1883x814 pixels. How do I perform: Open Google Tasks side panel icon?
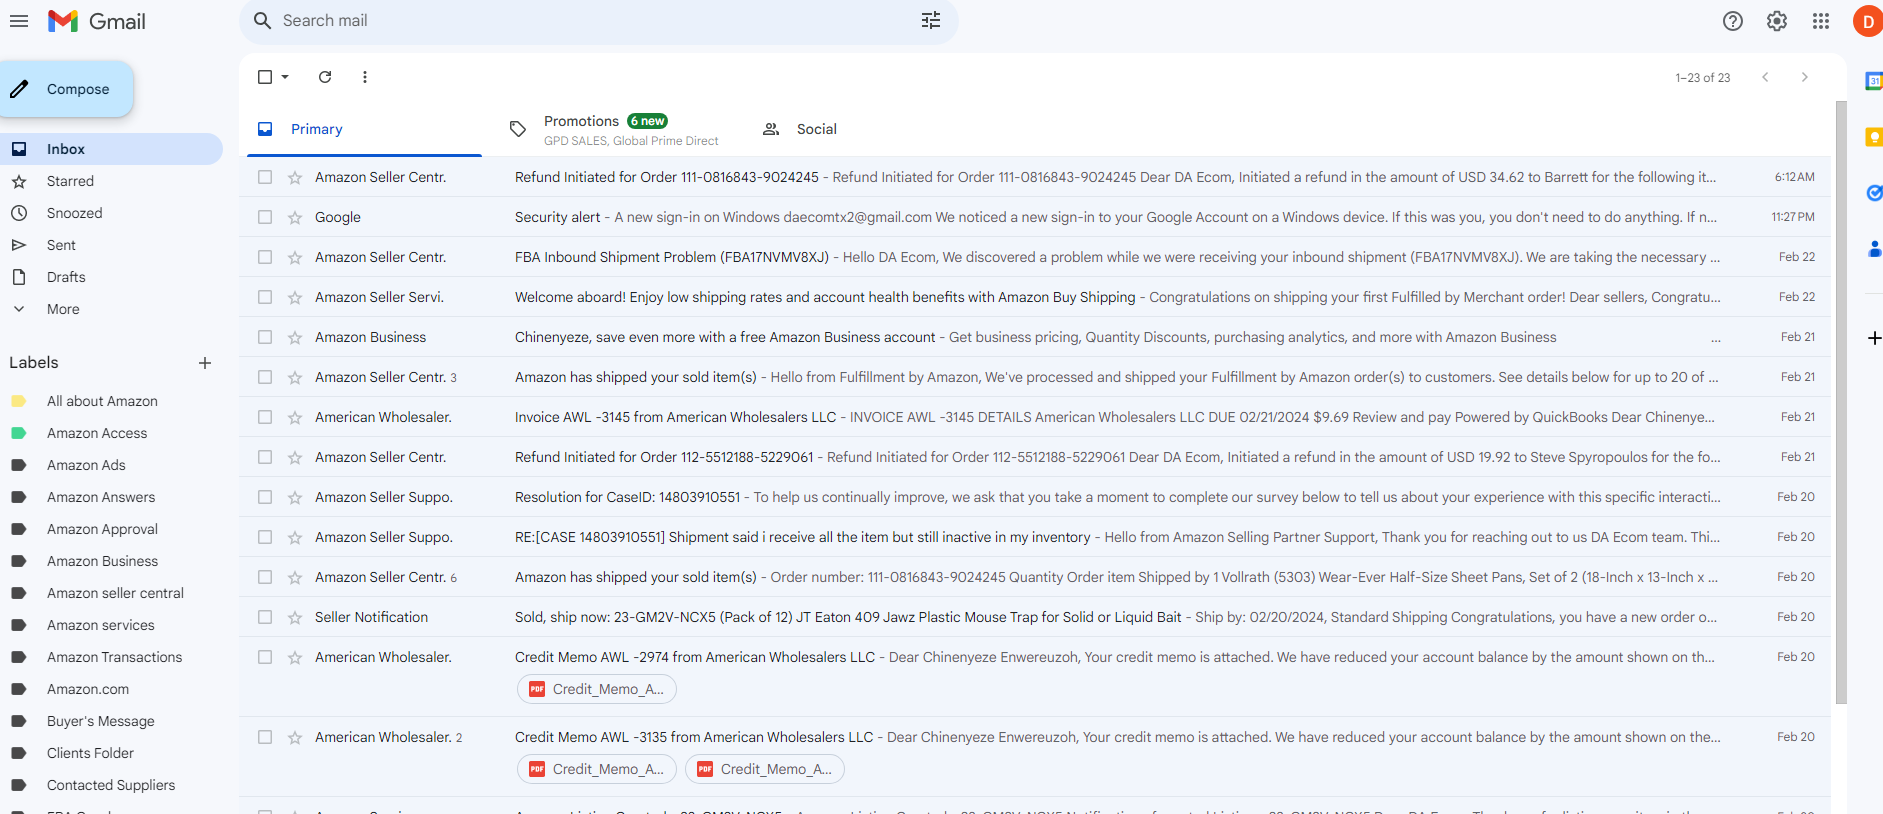pyautogui.click(x=1874, y=193)
